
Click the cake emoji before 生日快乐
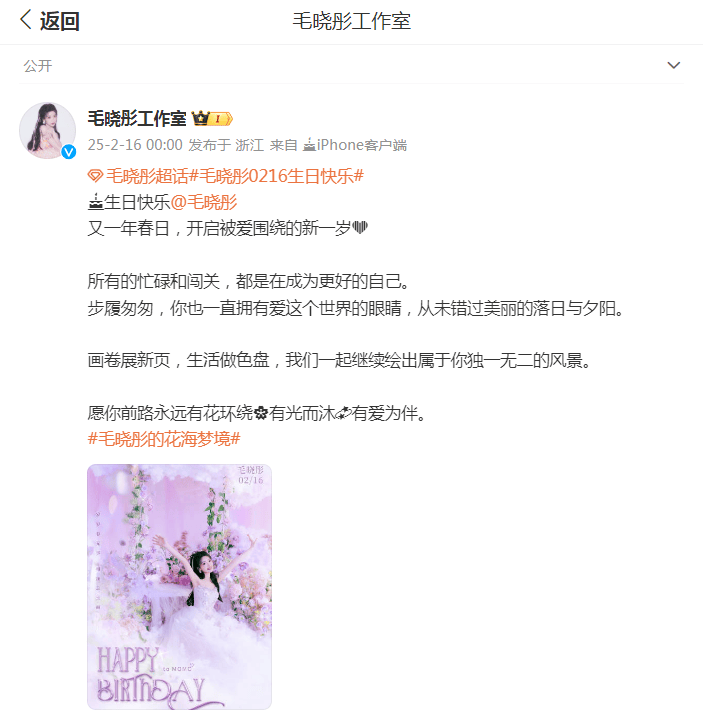pyautogui.click(x=95, y=202)
